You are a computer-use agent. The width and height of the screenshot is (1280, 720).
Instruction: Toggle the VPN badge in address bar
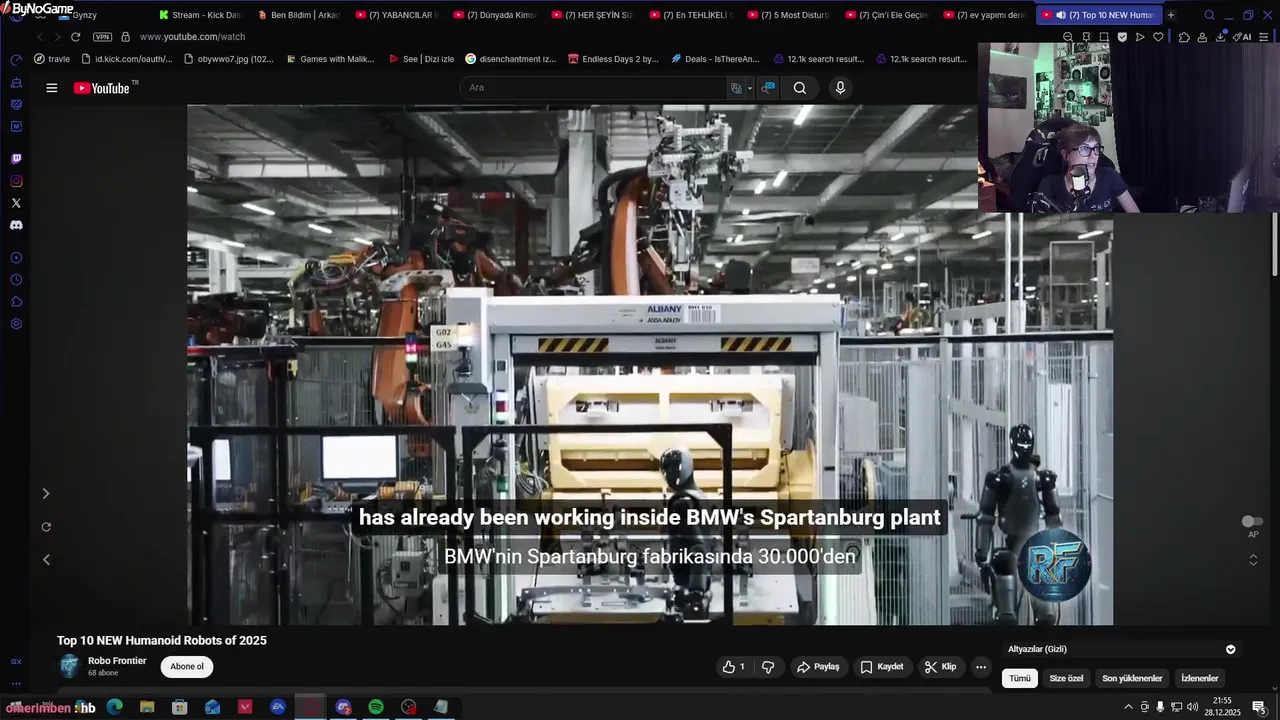[102, 37]
